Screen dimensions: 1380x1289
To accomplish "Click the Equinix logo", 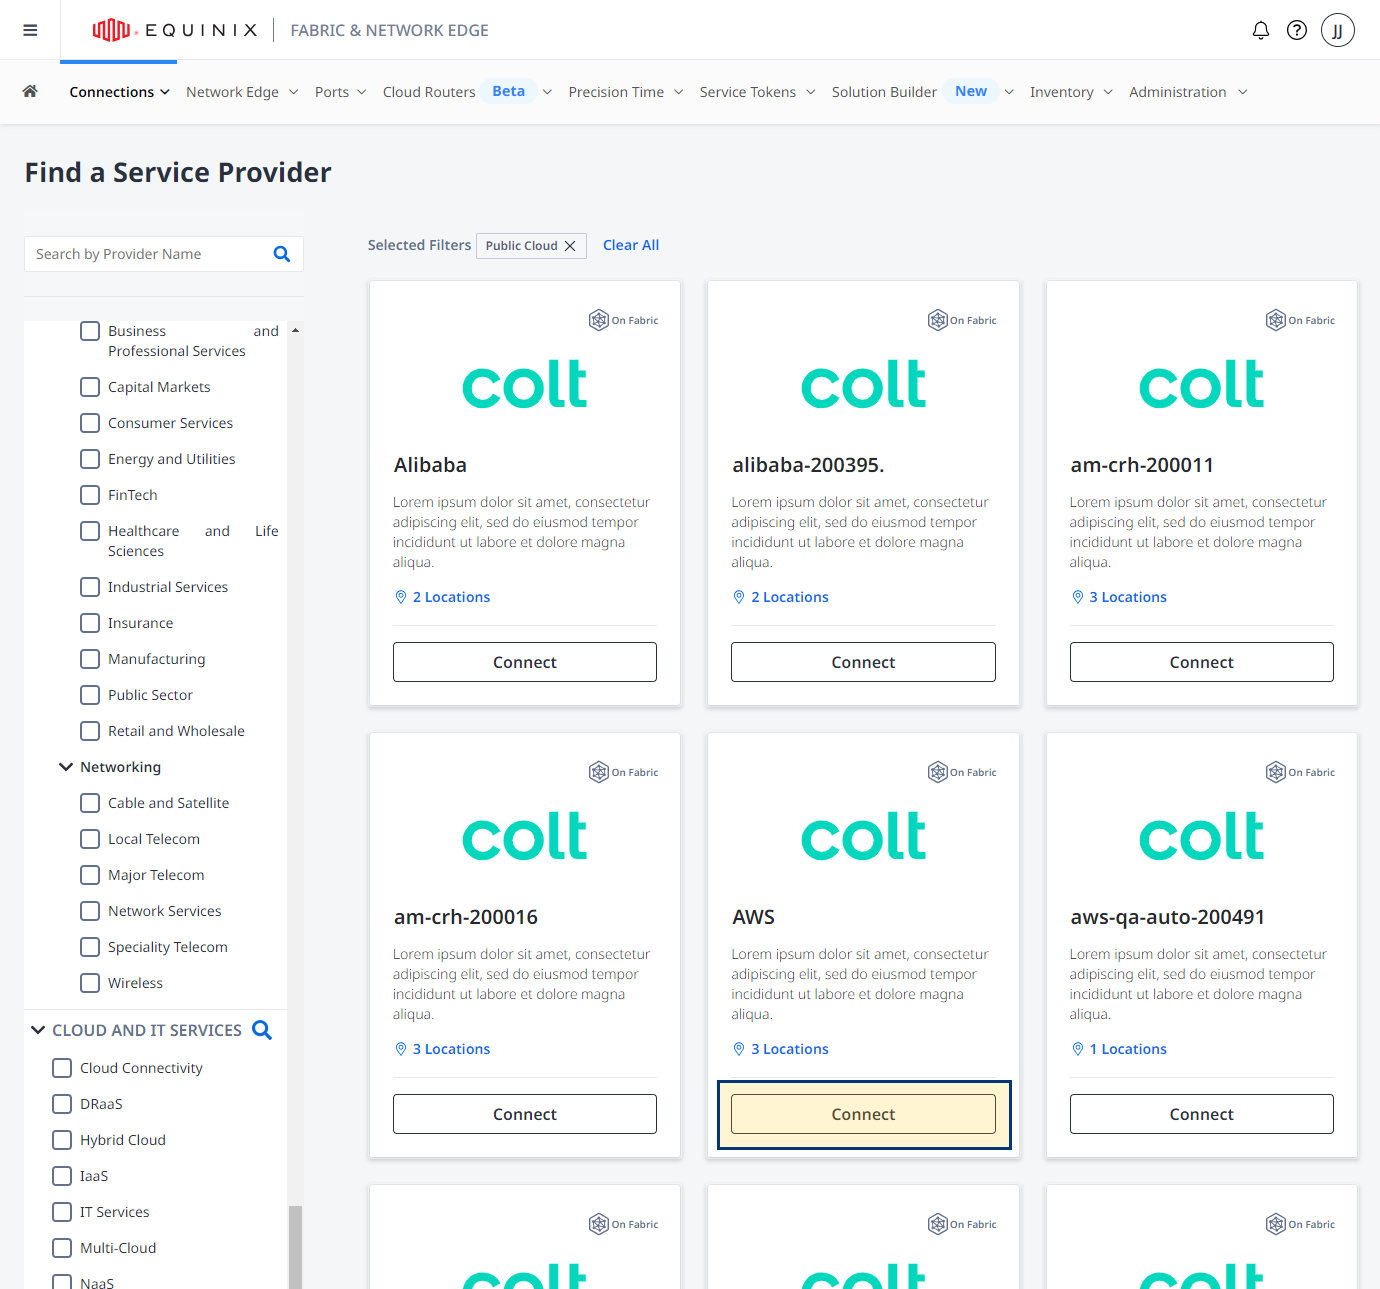I will (x=175, y=30).
